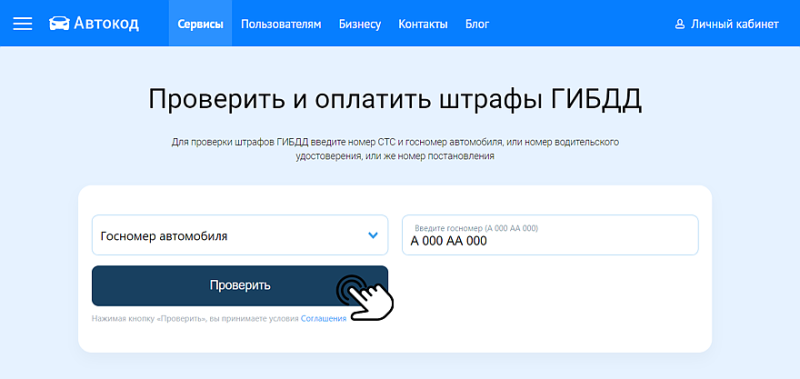Open Личный кабинет account link
Viewport: 800px width, 379px height.
(734, 24)
